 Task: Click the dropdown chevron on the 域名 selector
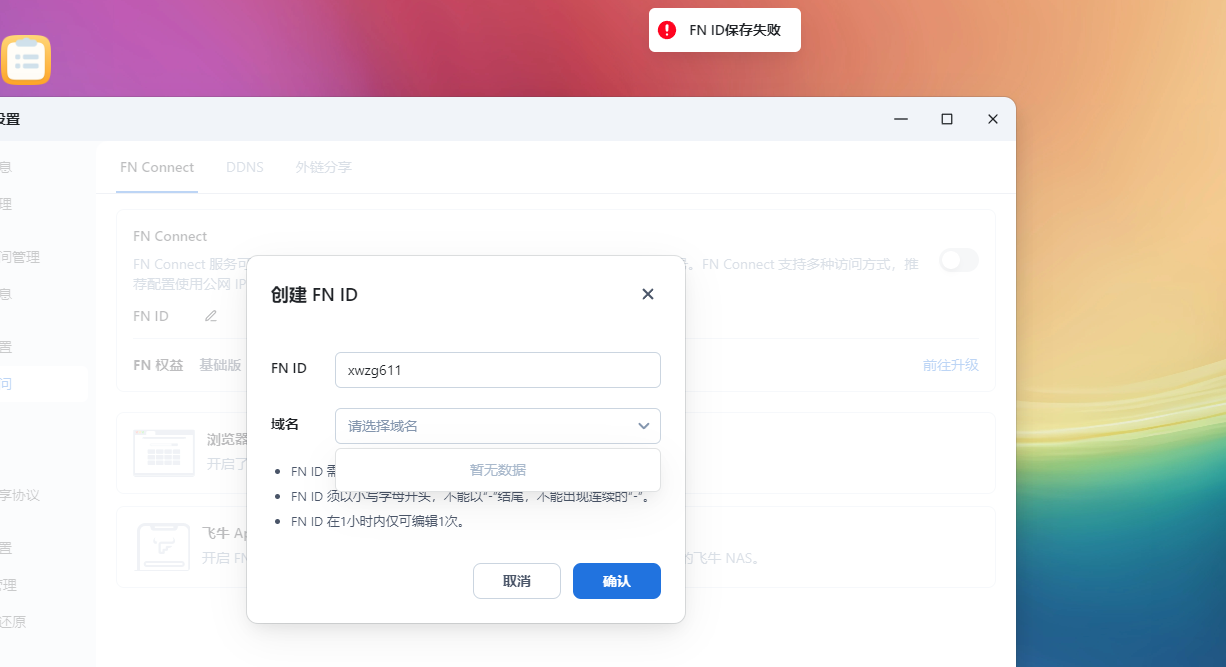644,425
